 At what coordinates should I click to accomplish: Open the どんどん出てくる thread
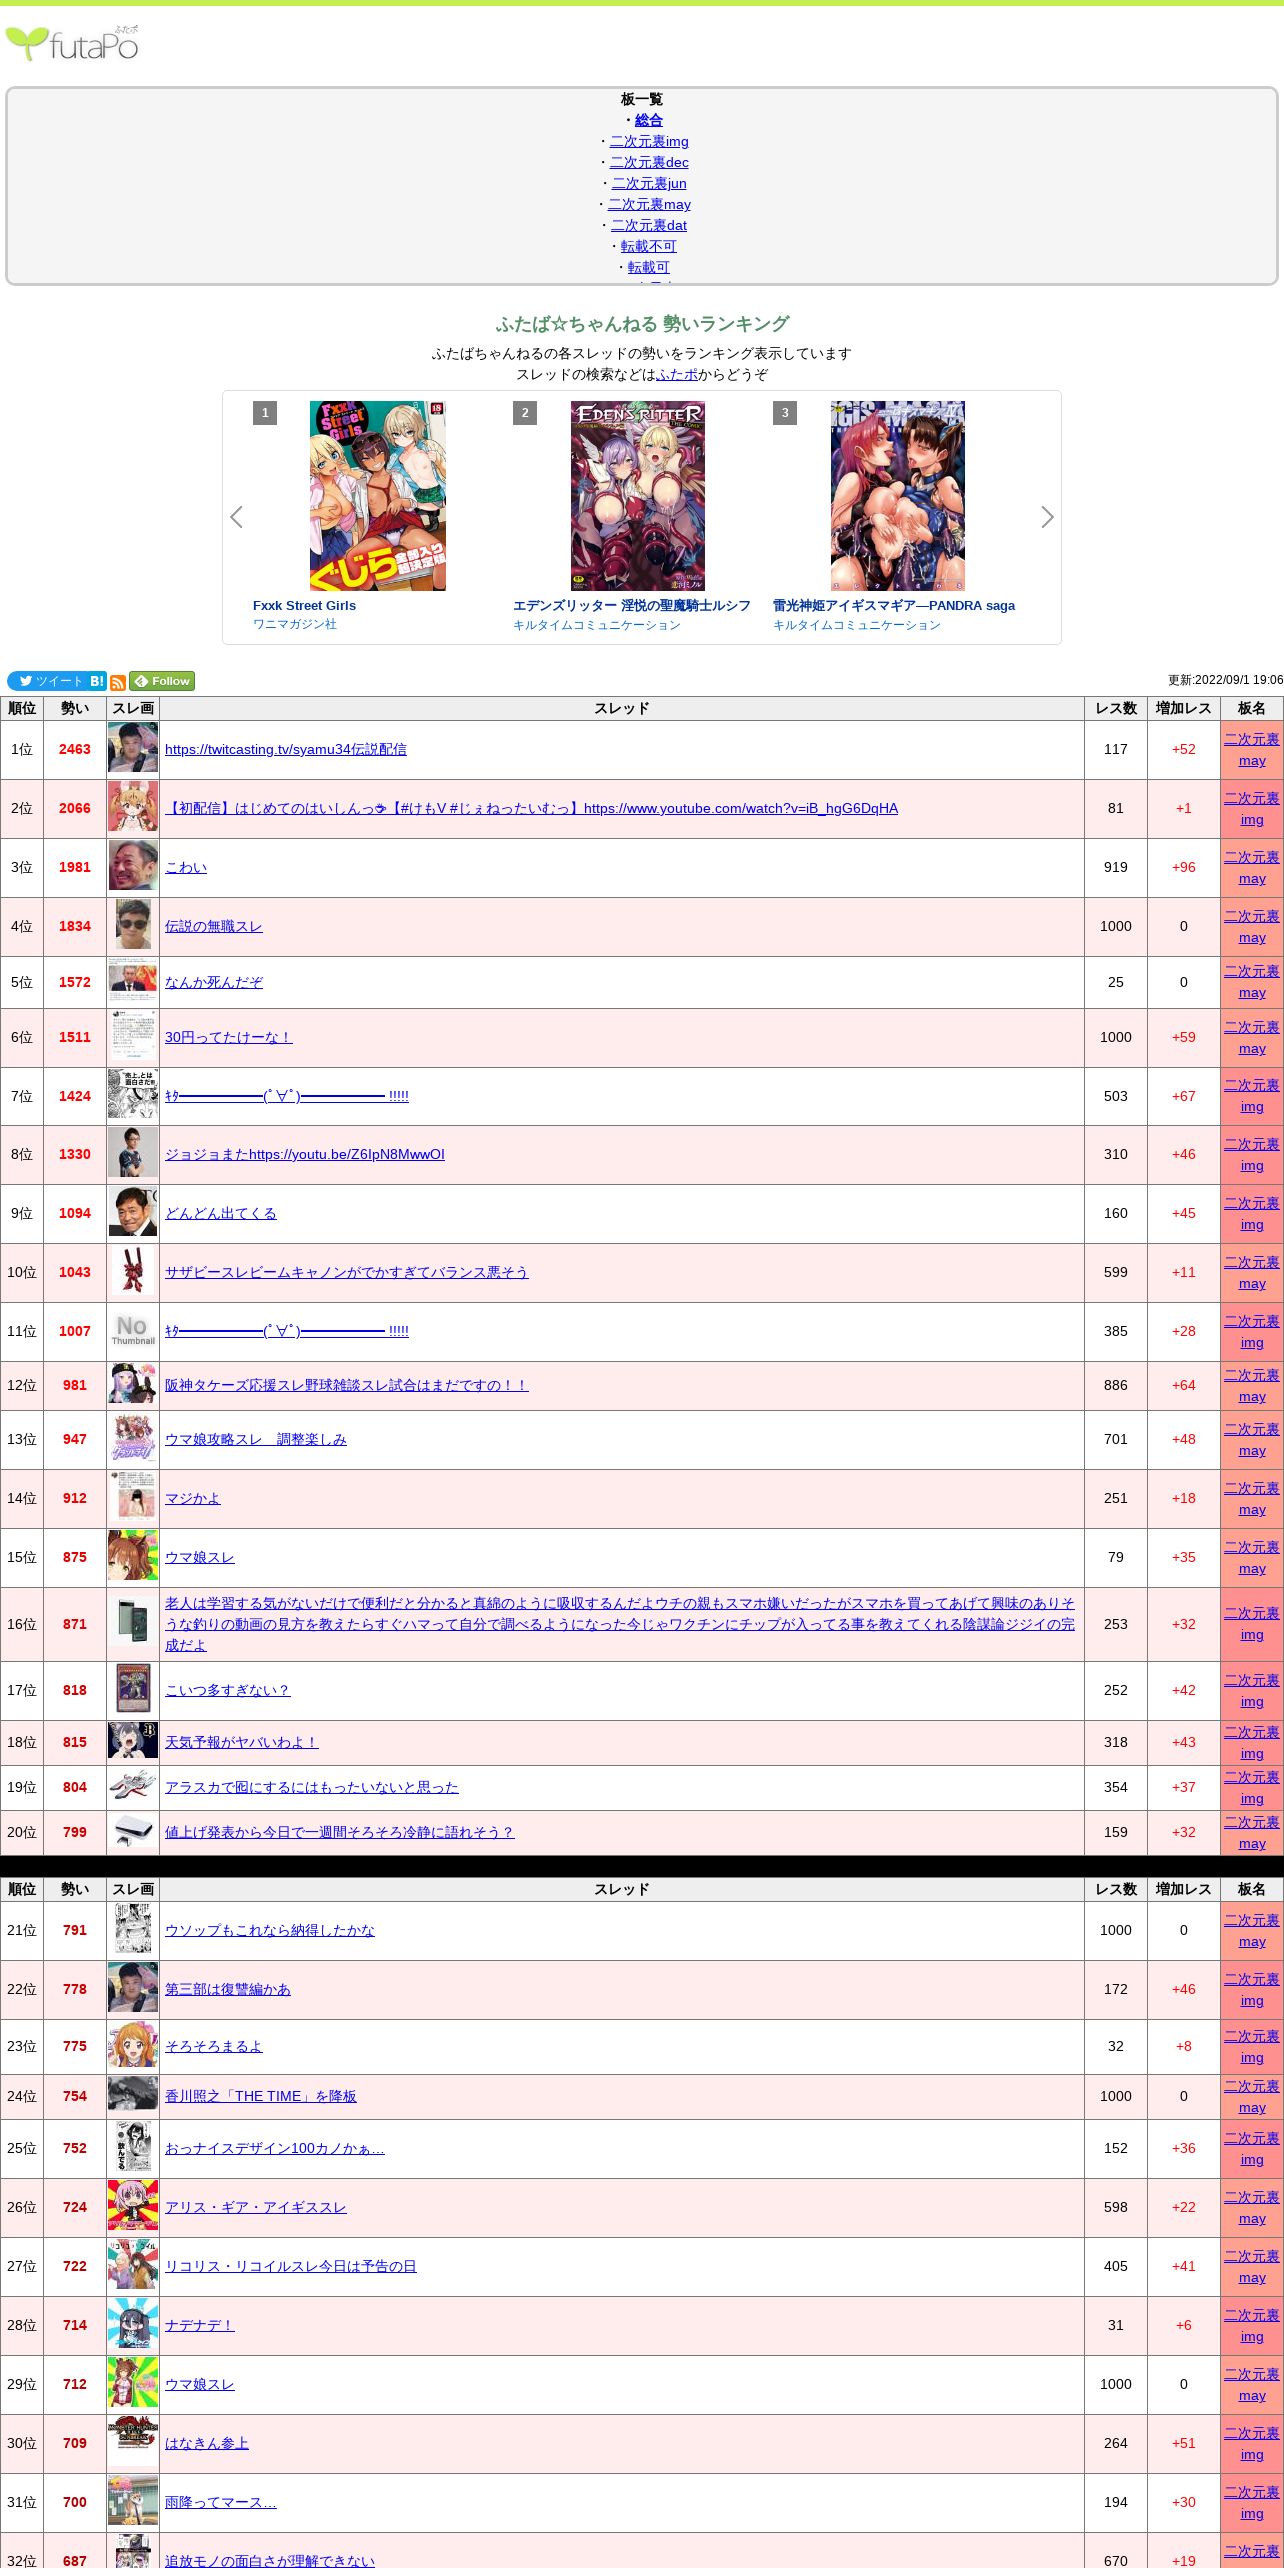pyautogui.click(x=221, y=1213)
